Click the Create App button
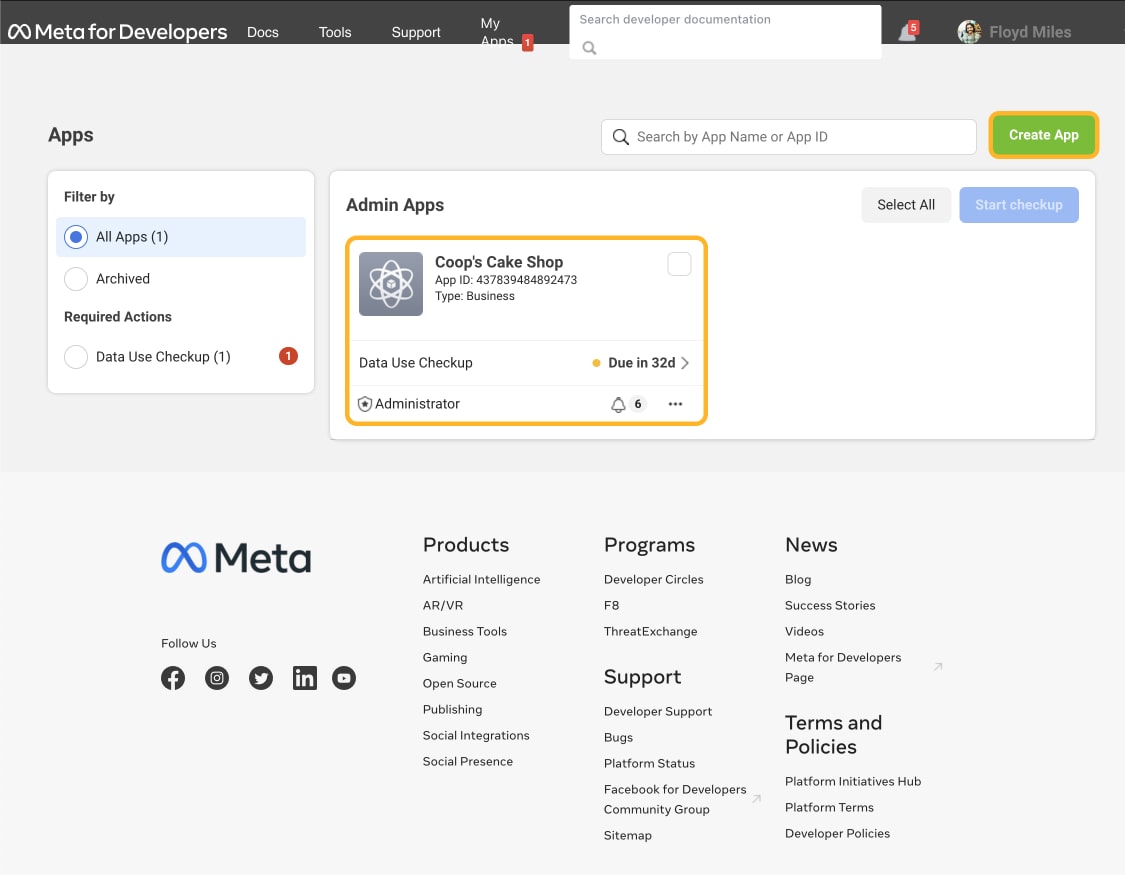This screenshot has height=876, width=1125. (1043, 135)
